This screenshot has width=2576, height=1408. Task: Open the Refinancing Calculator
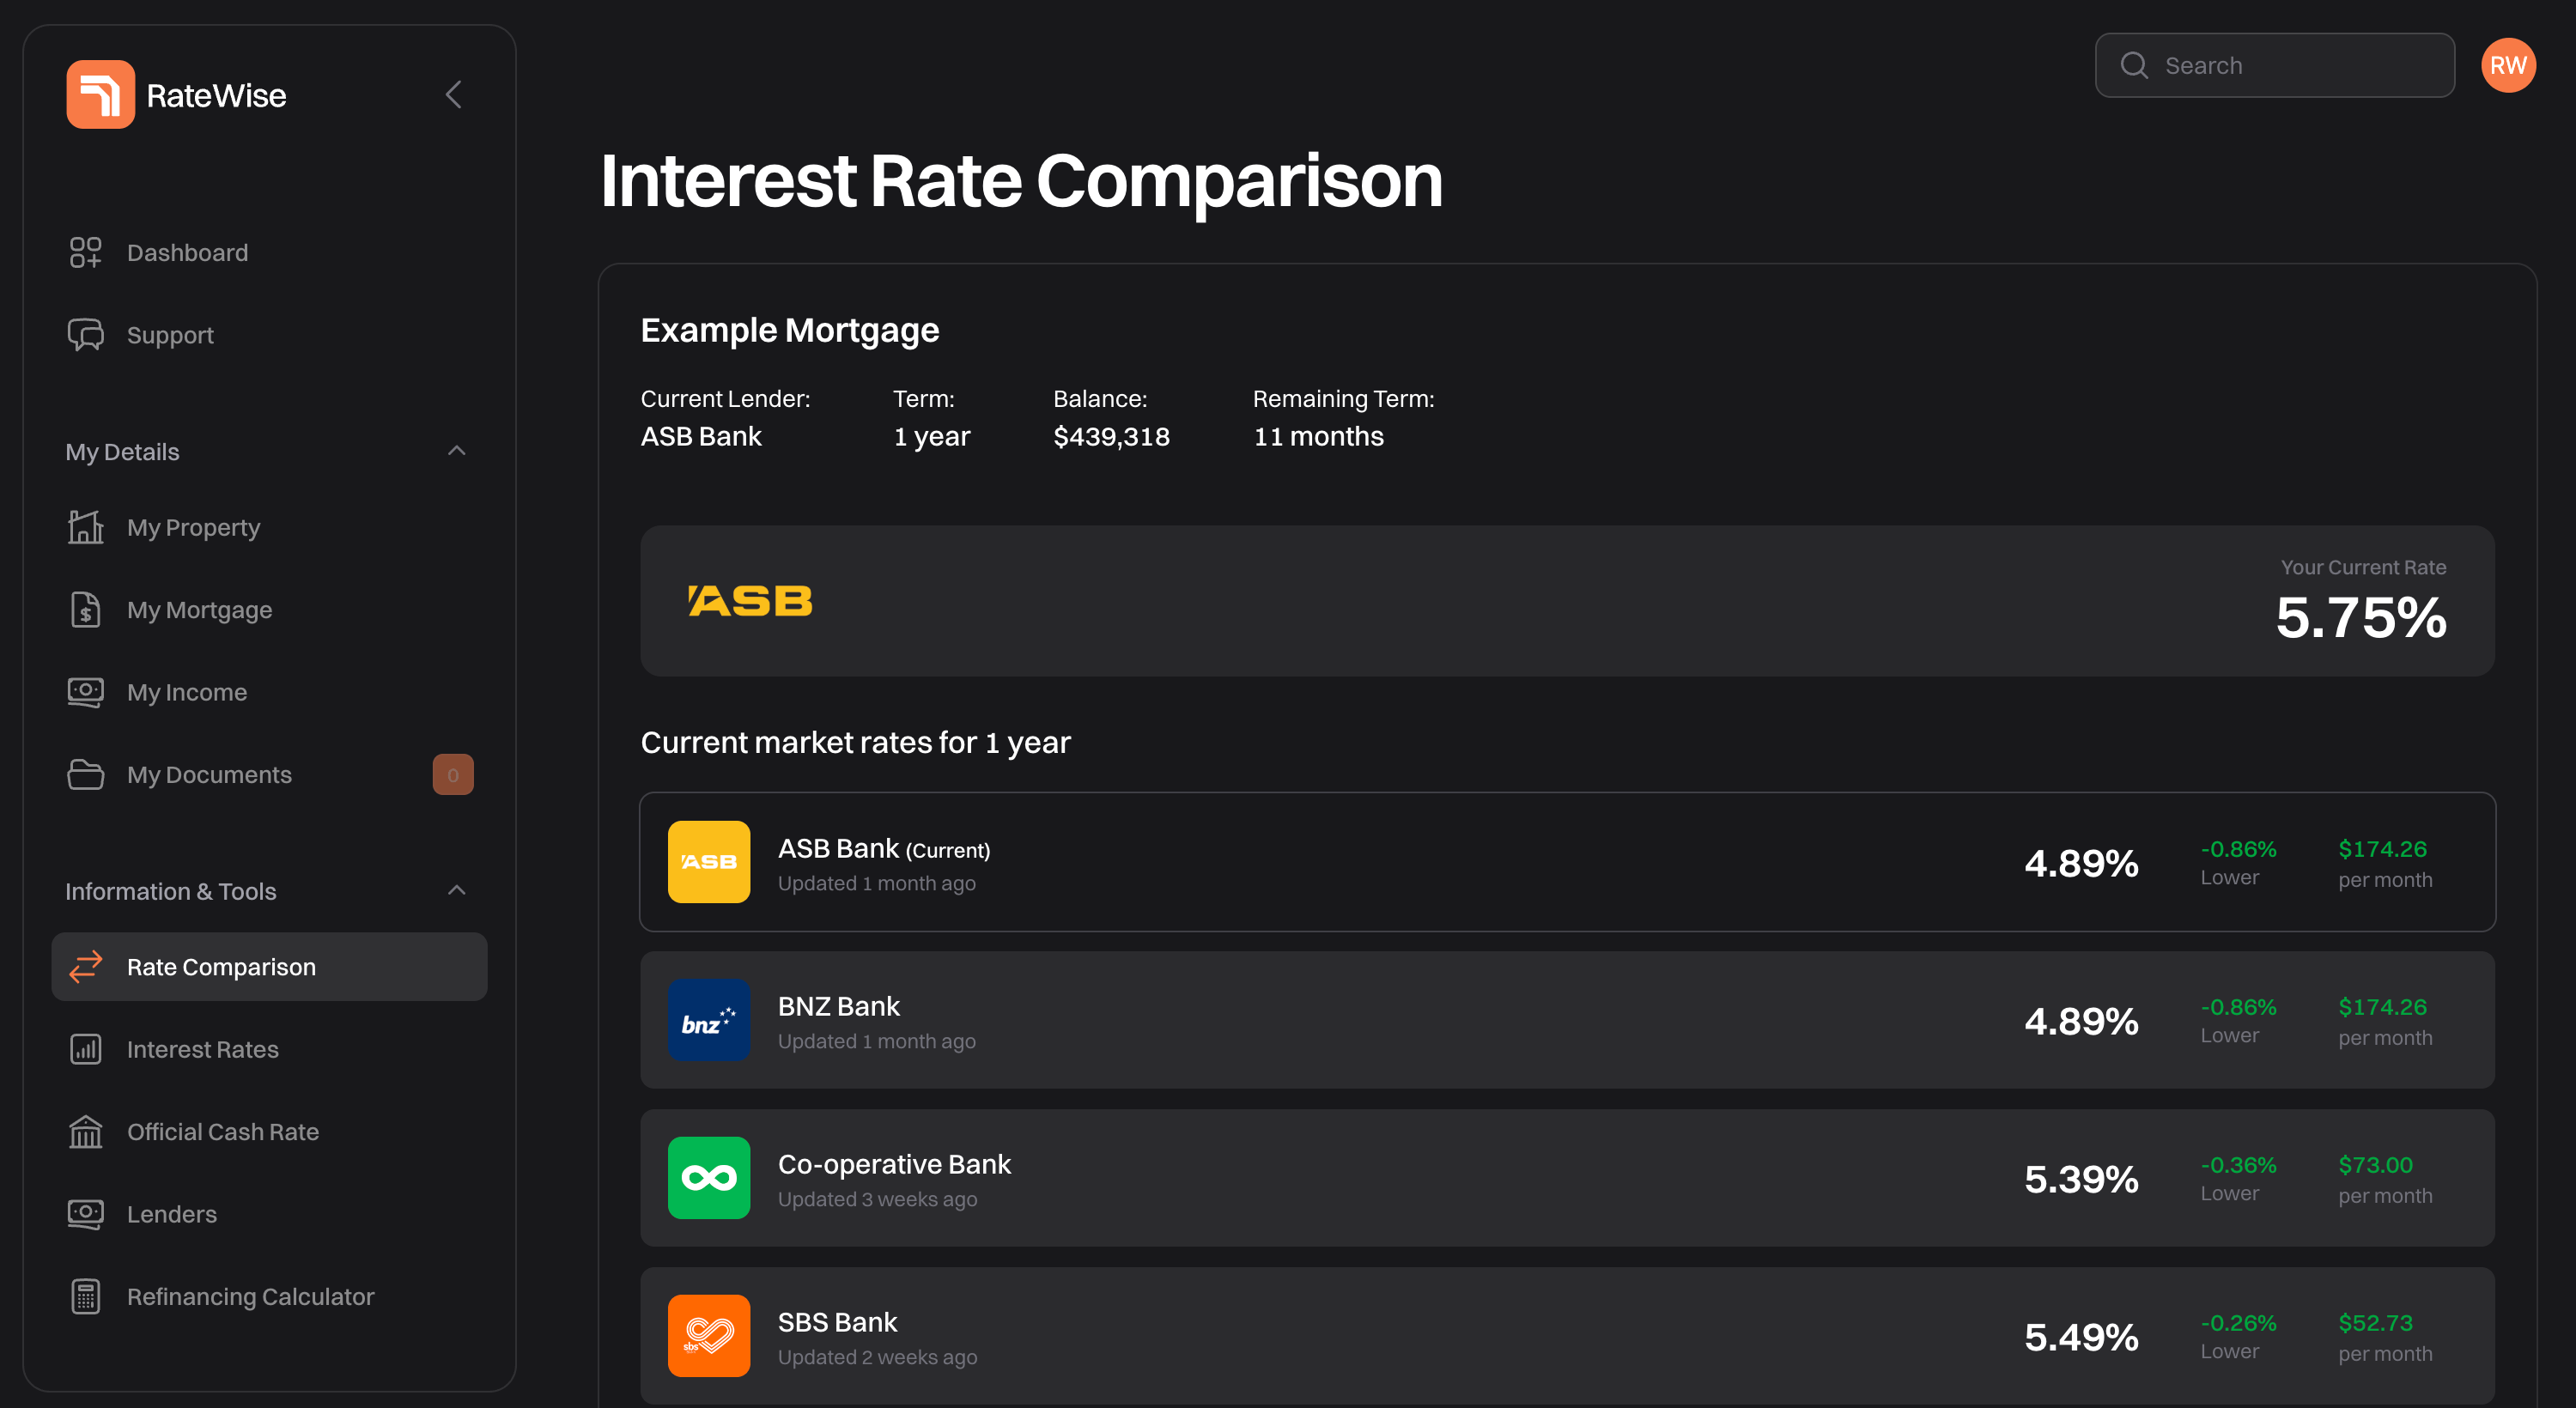(x=269, y=1296)
